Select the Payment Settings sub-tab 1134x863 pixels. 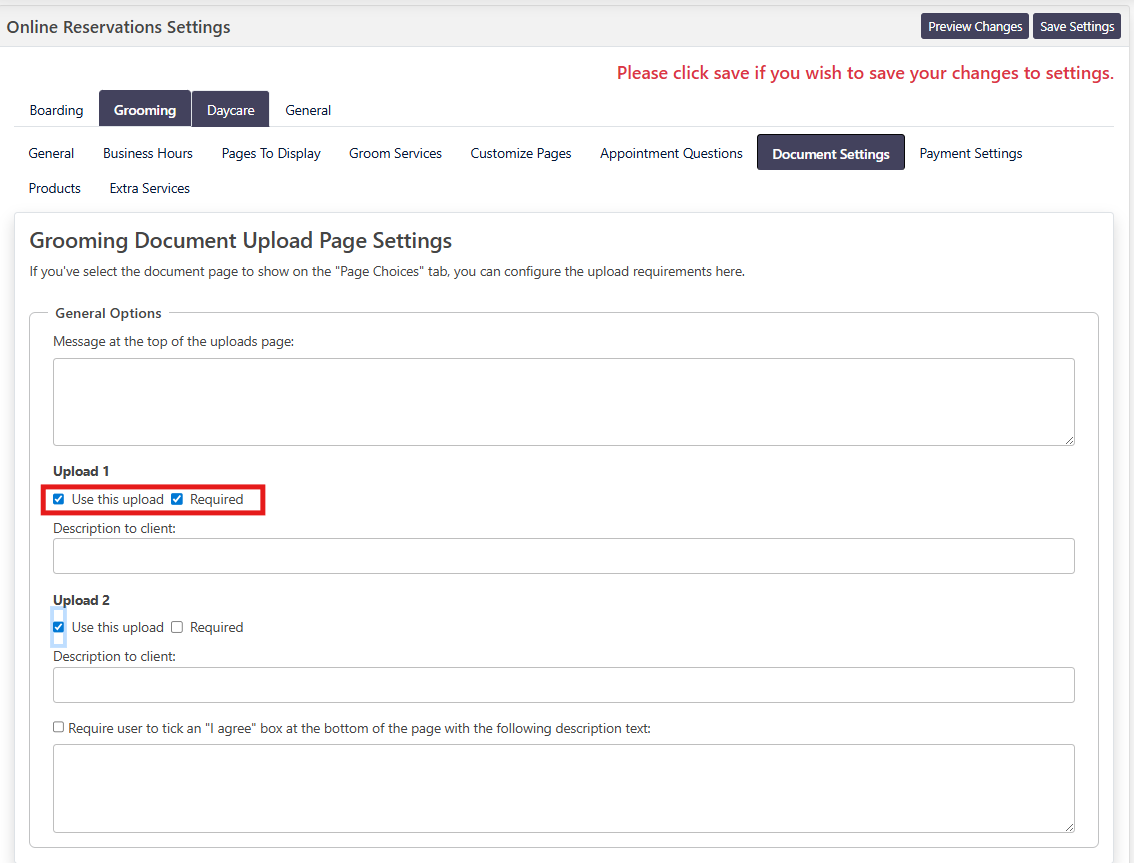click(x=970, y=153)
